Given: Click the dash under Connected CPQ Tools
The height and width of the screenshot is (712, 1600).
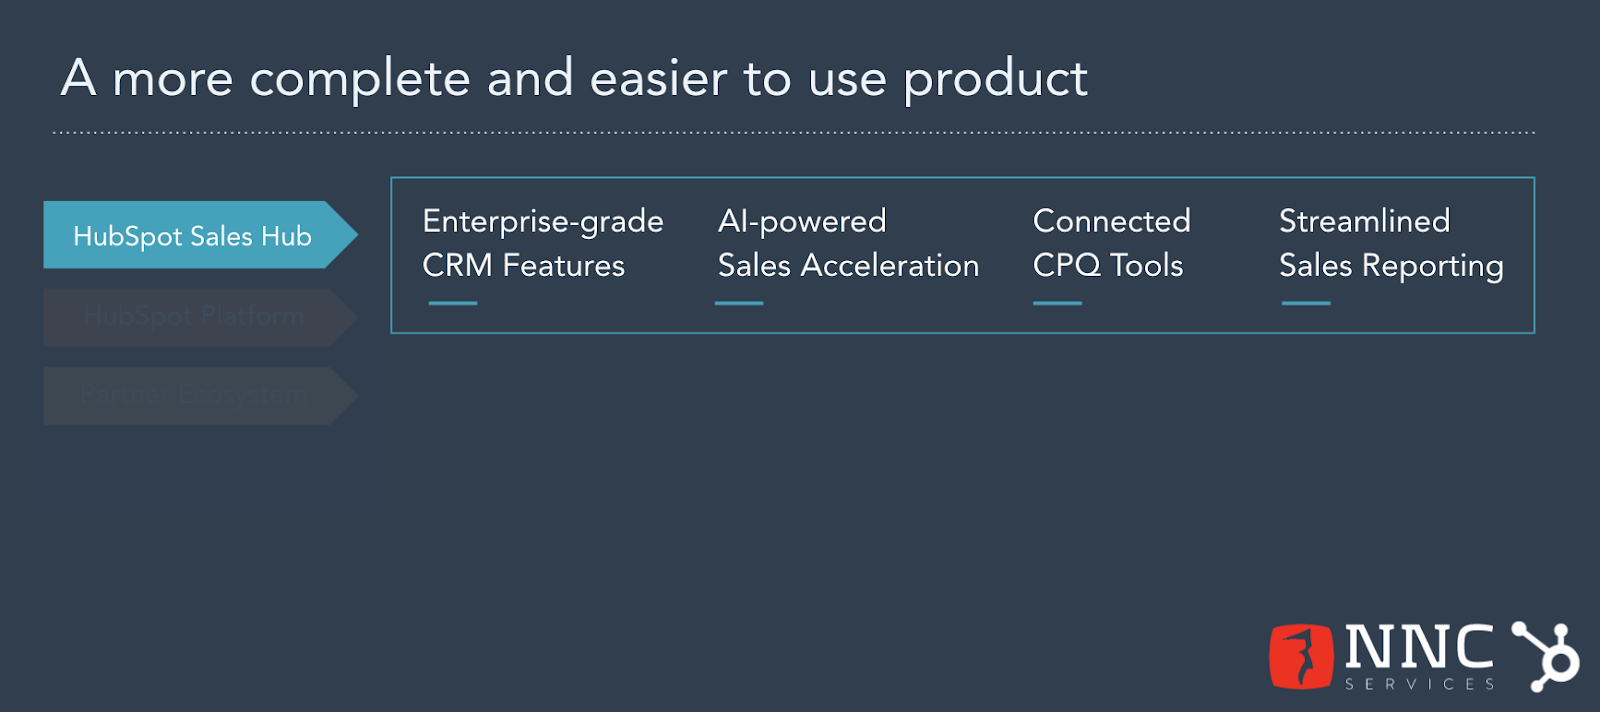Looking at the screenshot, I should 1058,303.
